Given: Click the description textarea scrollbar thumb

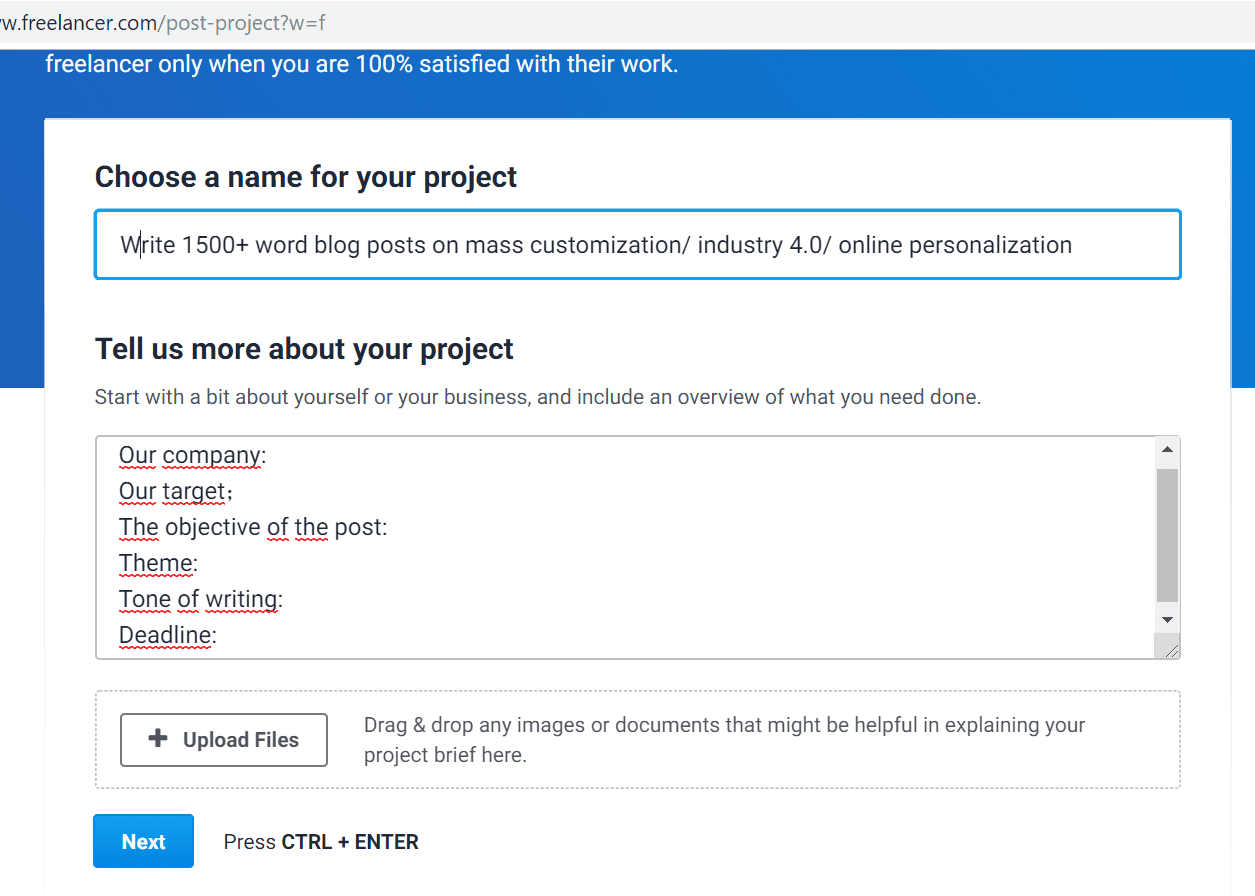Looking at the screenshot, I should pyautogui.click(x=1168, y=535).
